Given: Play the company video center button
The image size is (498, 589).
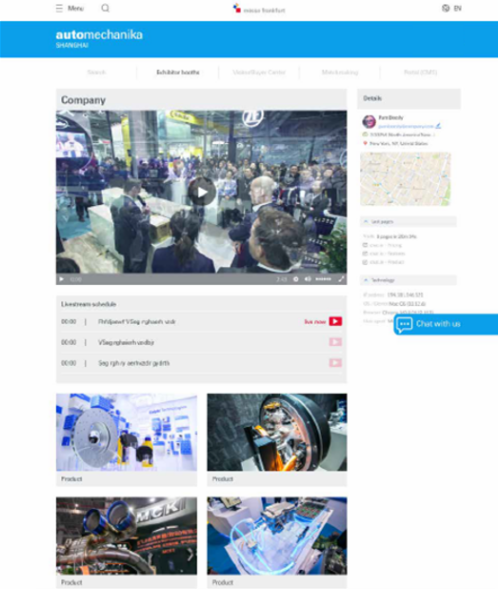Looking at the screenshot, I should coord(202,192).
